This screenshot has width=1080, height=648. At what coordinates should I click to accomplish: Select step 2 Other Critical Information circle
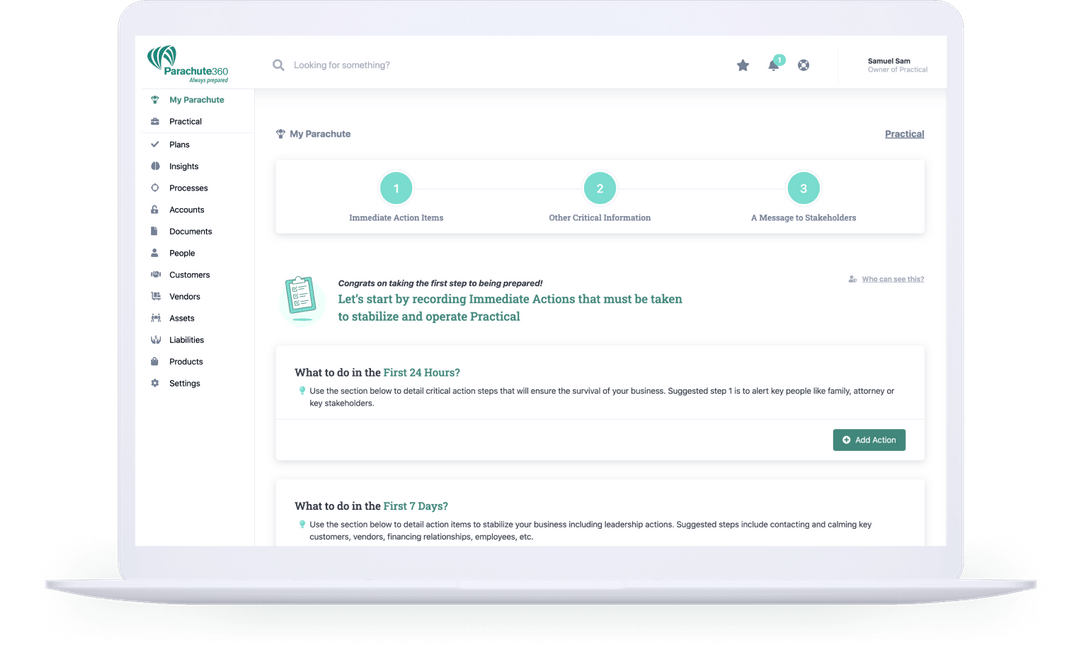pyautogui.click(x=600, y=188)
